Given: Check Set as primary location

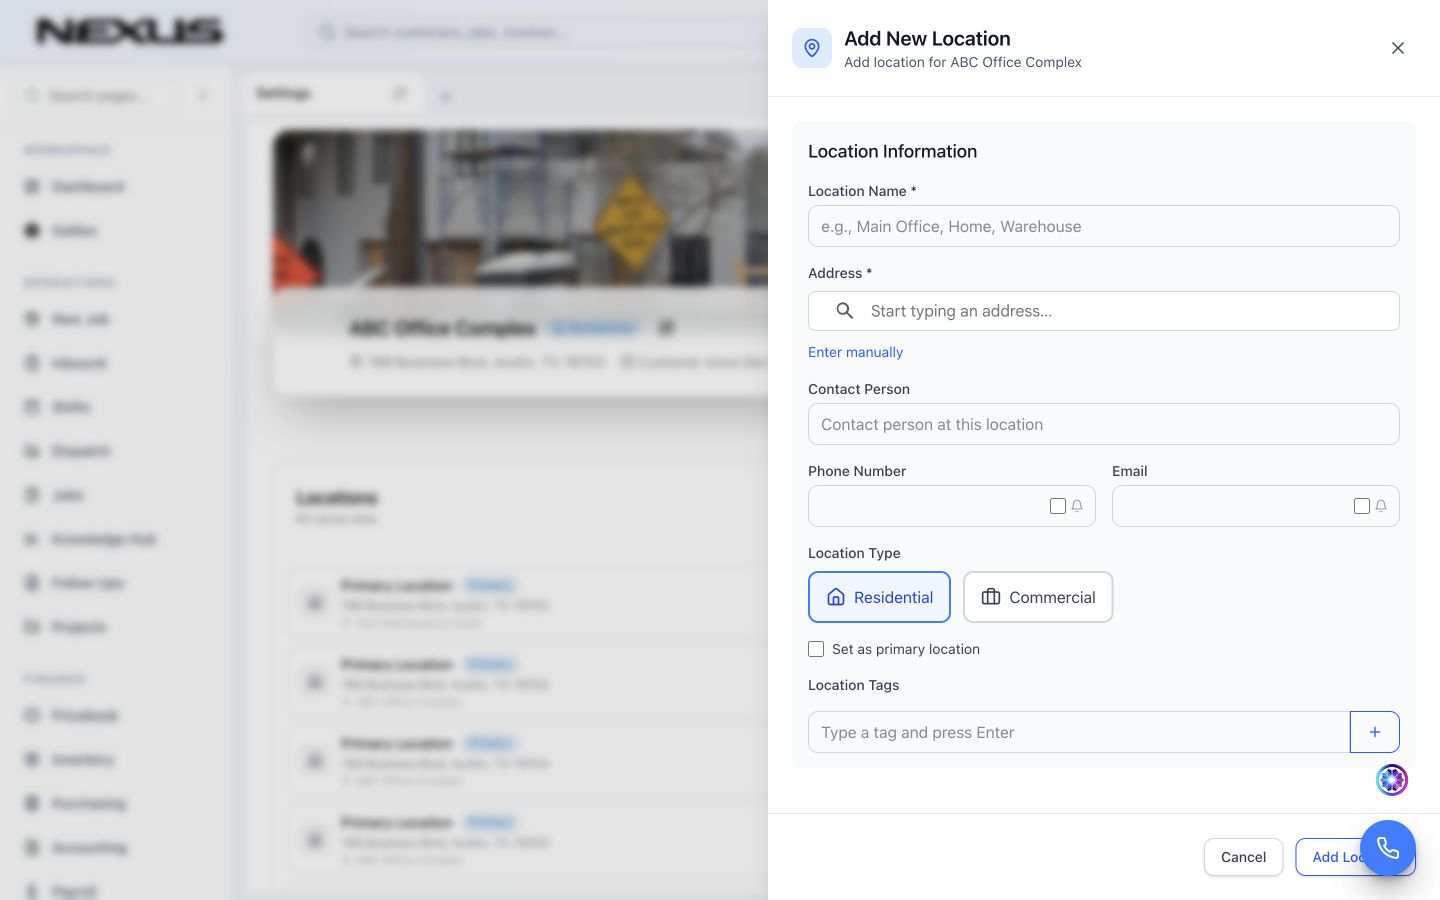Looking at the screenshot, I should tap(816, 649).
